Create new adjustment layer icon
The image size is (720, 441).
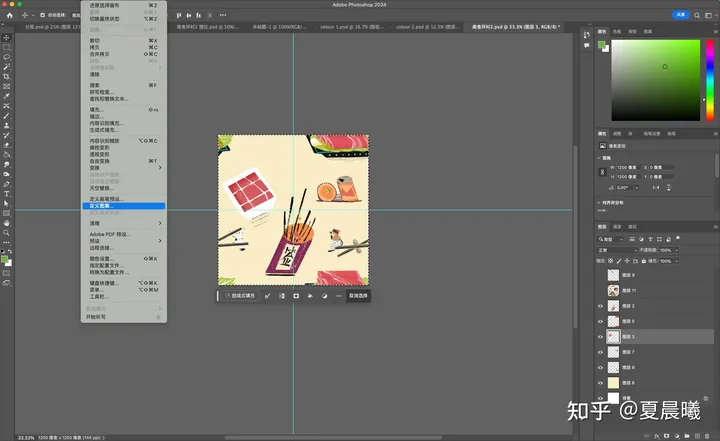(676, 435)
